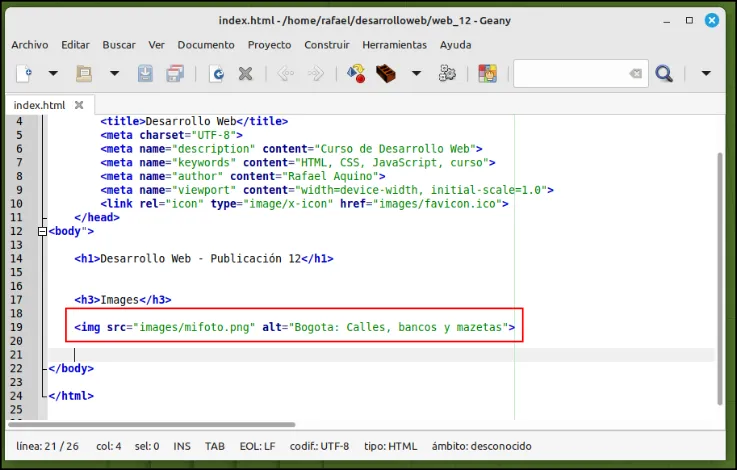Image resolution: width=737 pixels, height=470 pixels.
Task: Compile the file using compile icon
Action: [x=356, y=74]
